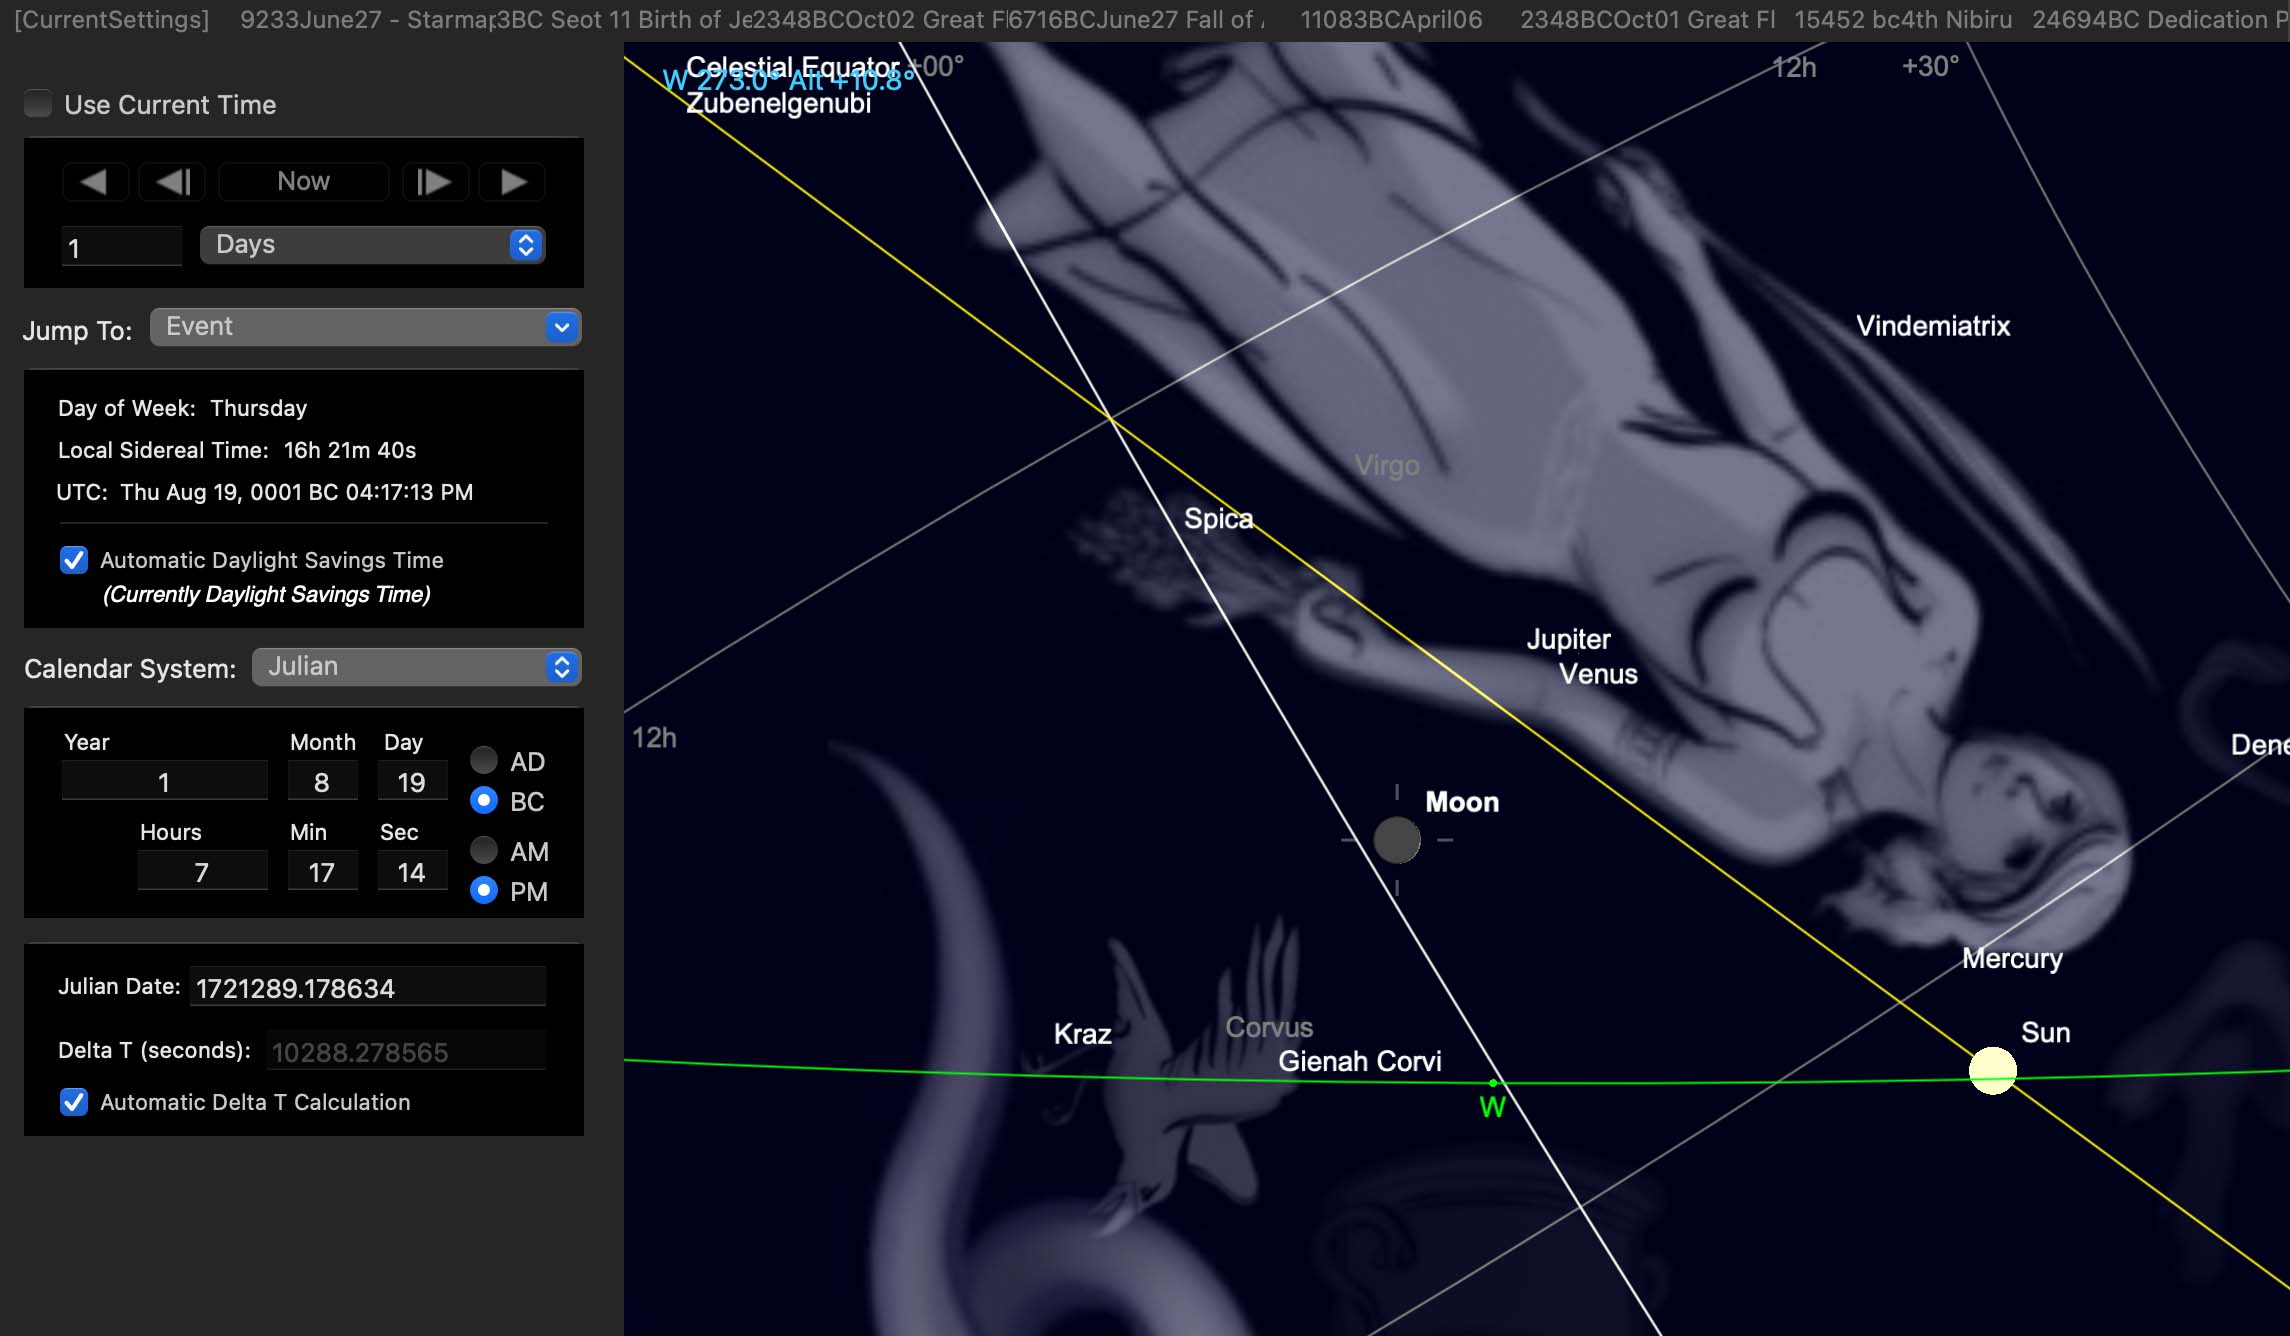
Task: Select the AM radio button
Action: pos(484,851)
